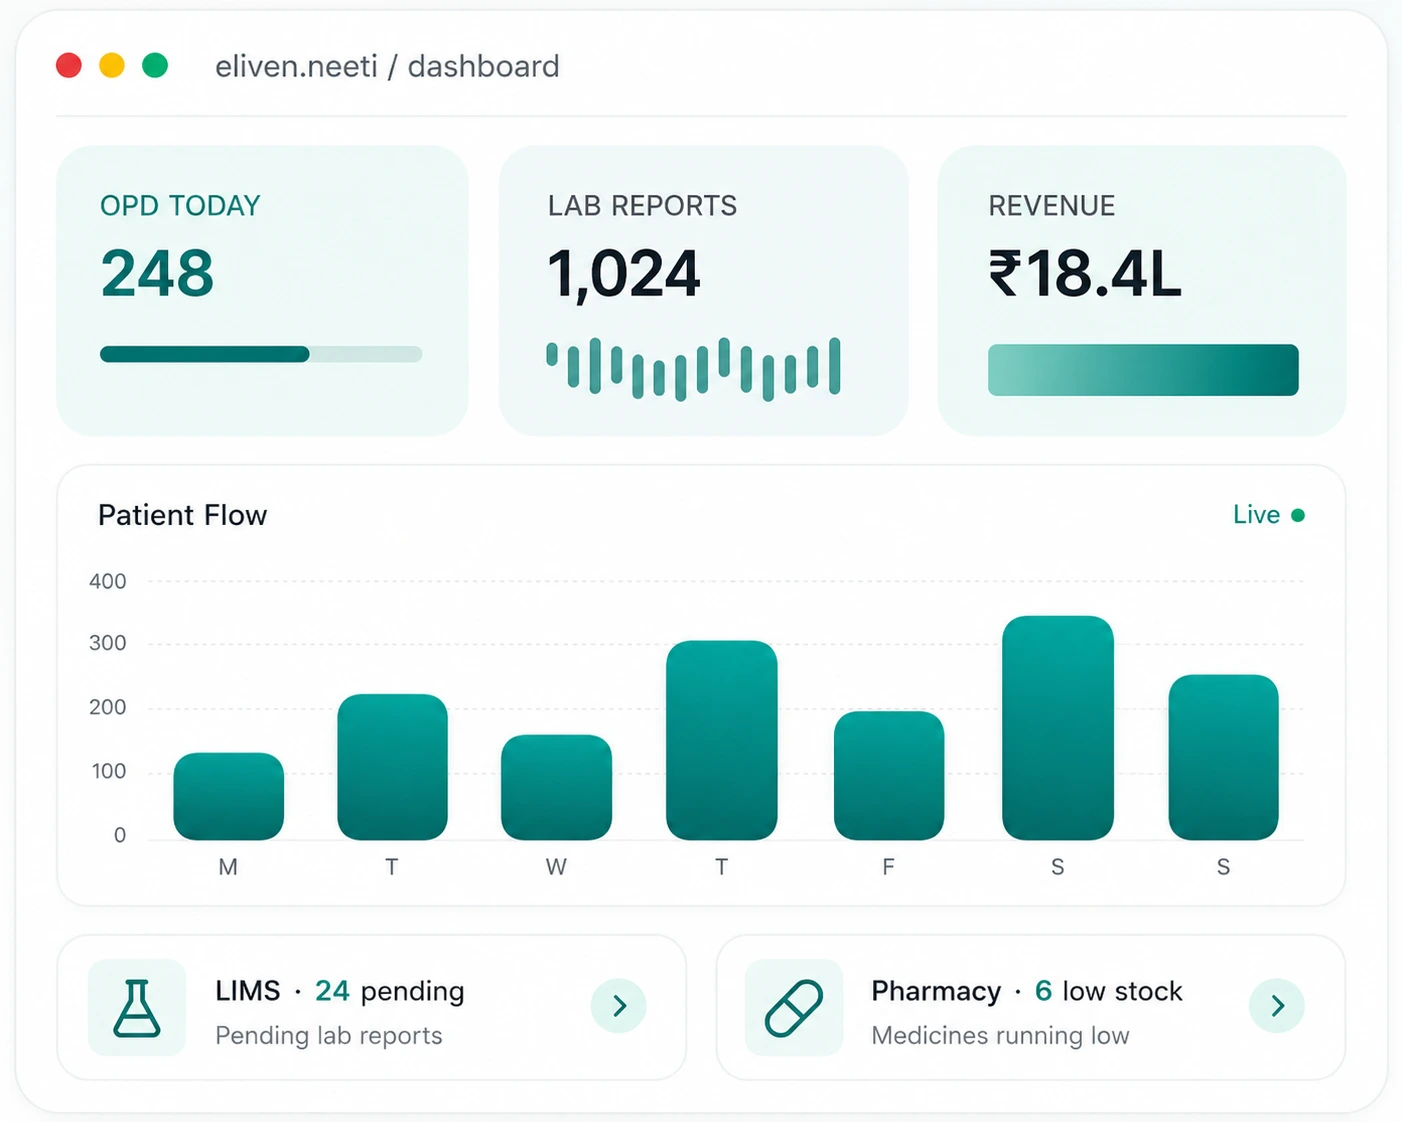1402x1122 pixels.
Task: Open the REVENUE ₹18.4L card
Action: click(1142, 291)
